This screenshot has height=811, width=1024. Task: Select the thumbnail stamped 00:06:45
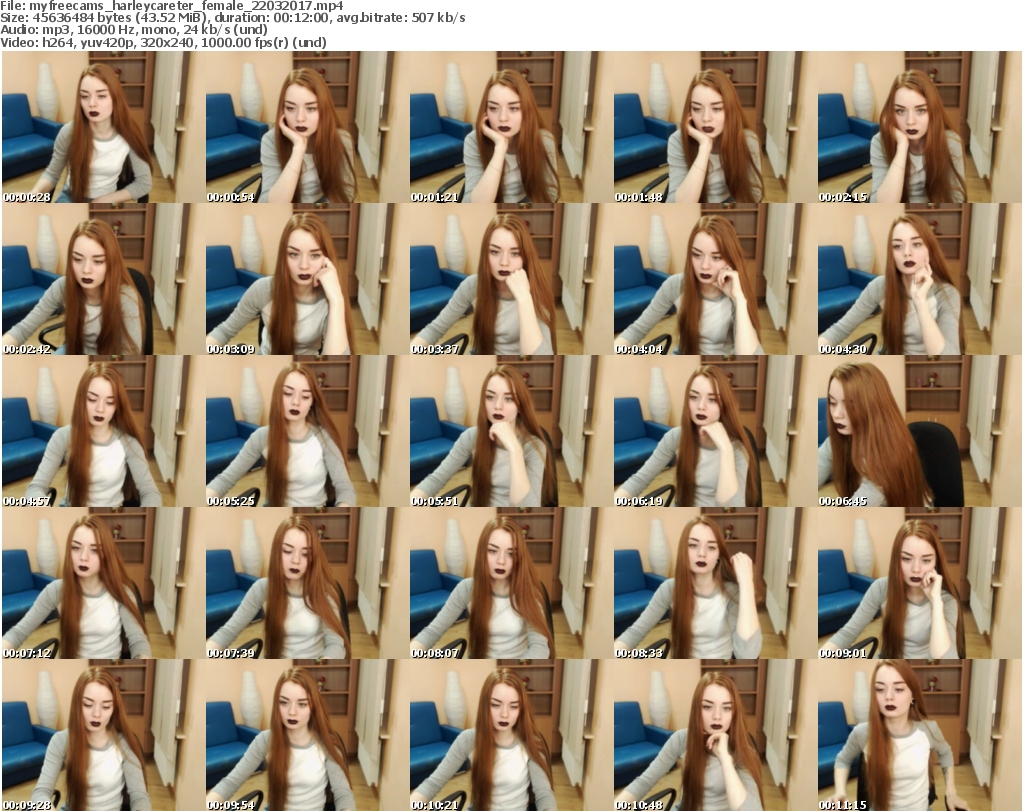[920, 431]
